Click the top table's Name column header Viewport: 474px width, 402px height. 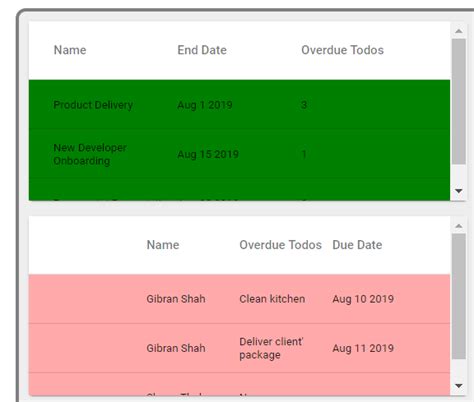70,50
